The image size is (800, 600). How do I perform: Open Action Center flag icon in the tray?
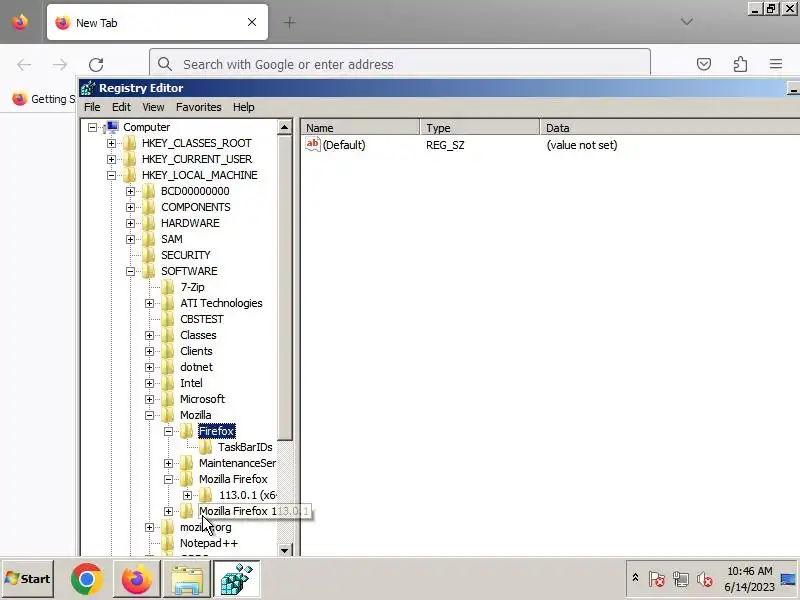(x=657, y=579)
